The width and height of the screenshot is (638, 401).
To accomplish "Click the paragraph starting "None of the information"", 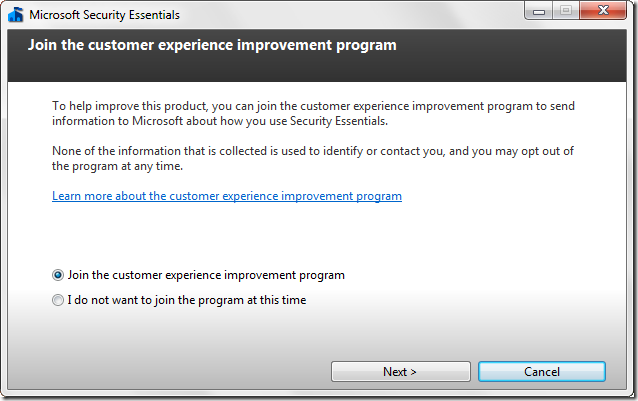I will (x=312, y=158).
